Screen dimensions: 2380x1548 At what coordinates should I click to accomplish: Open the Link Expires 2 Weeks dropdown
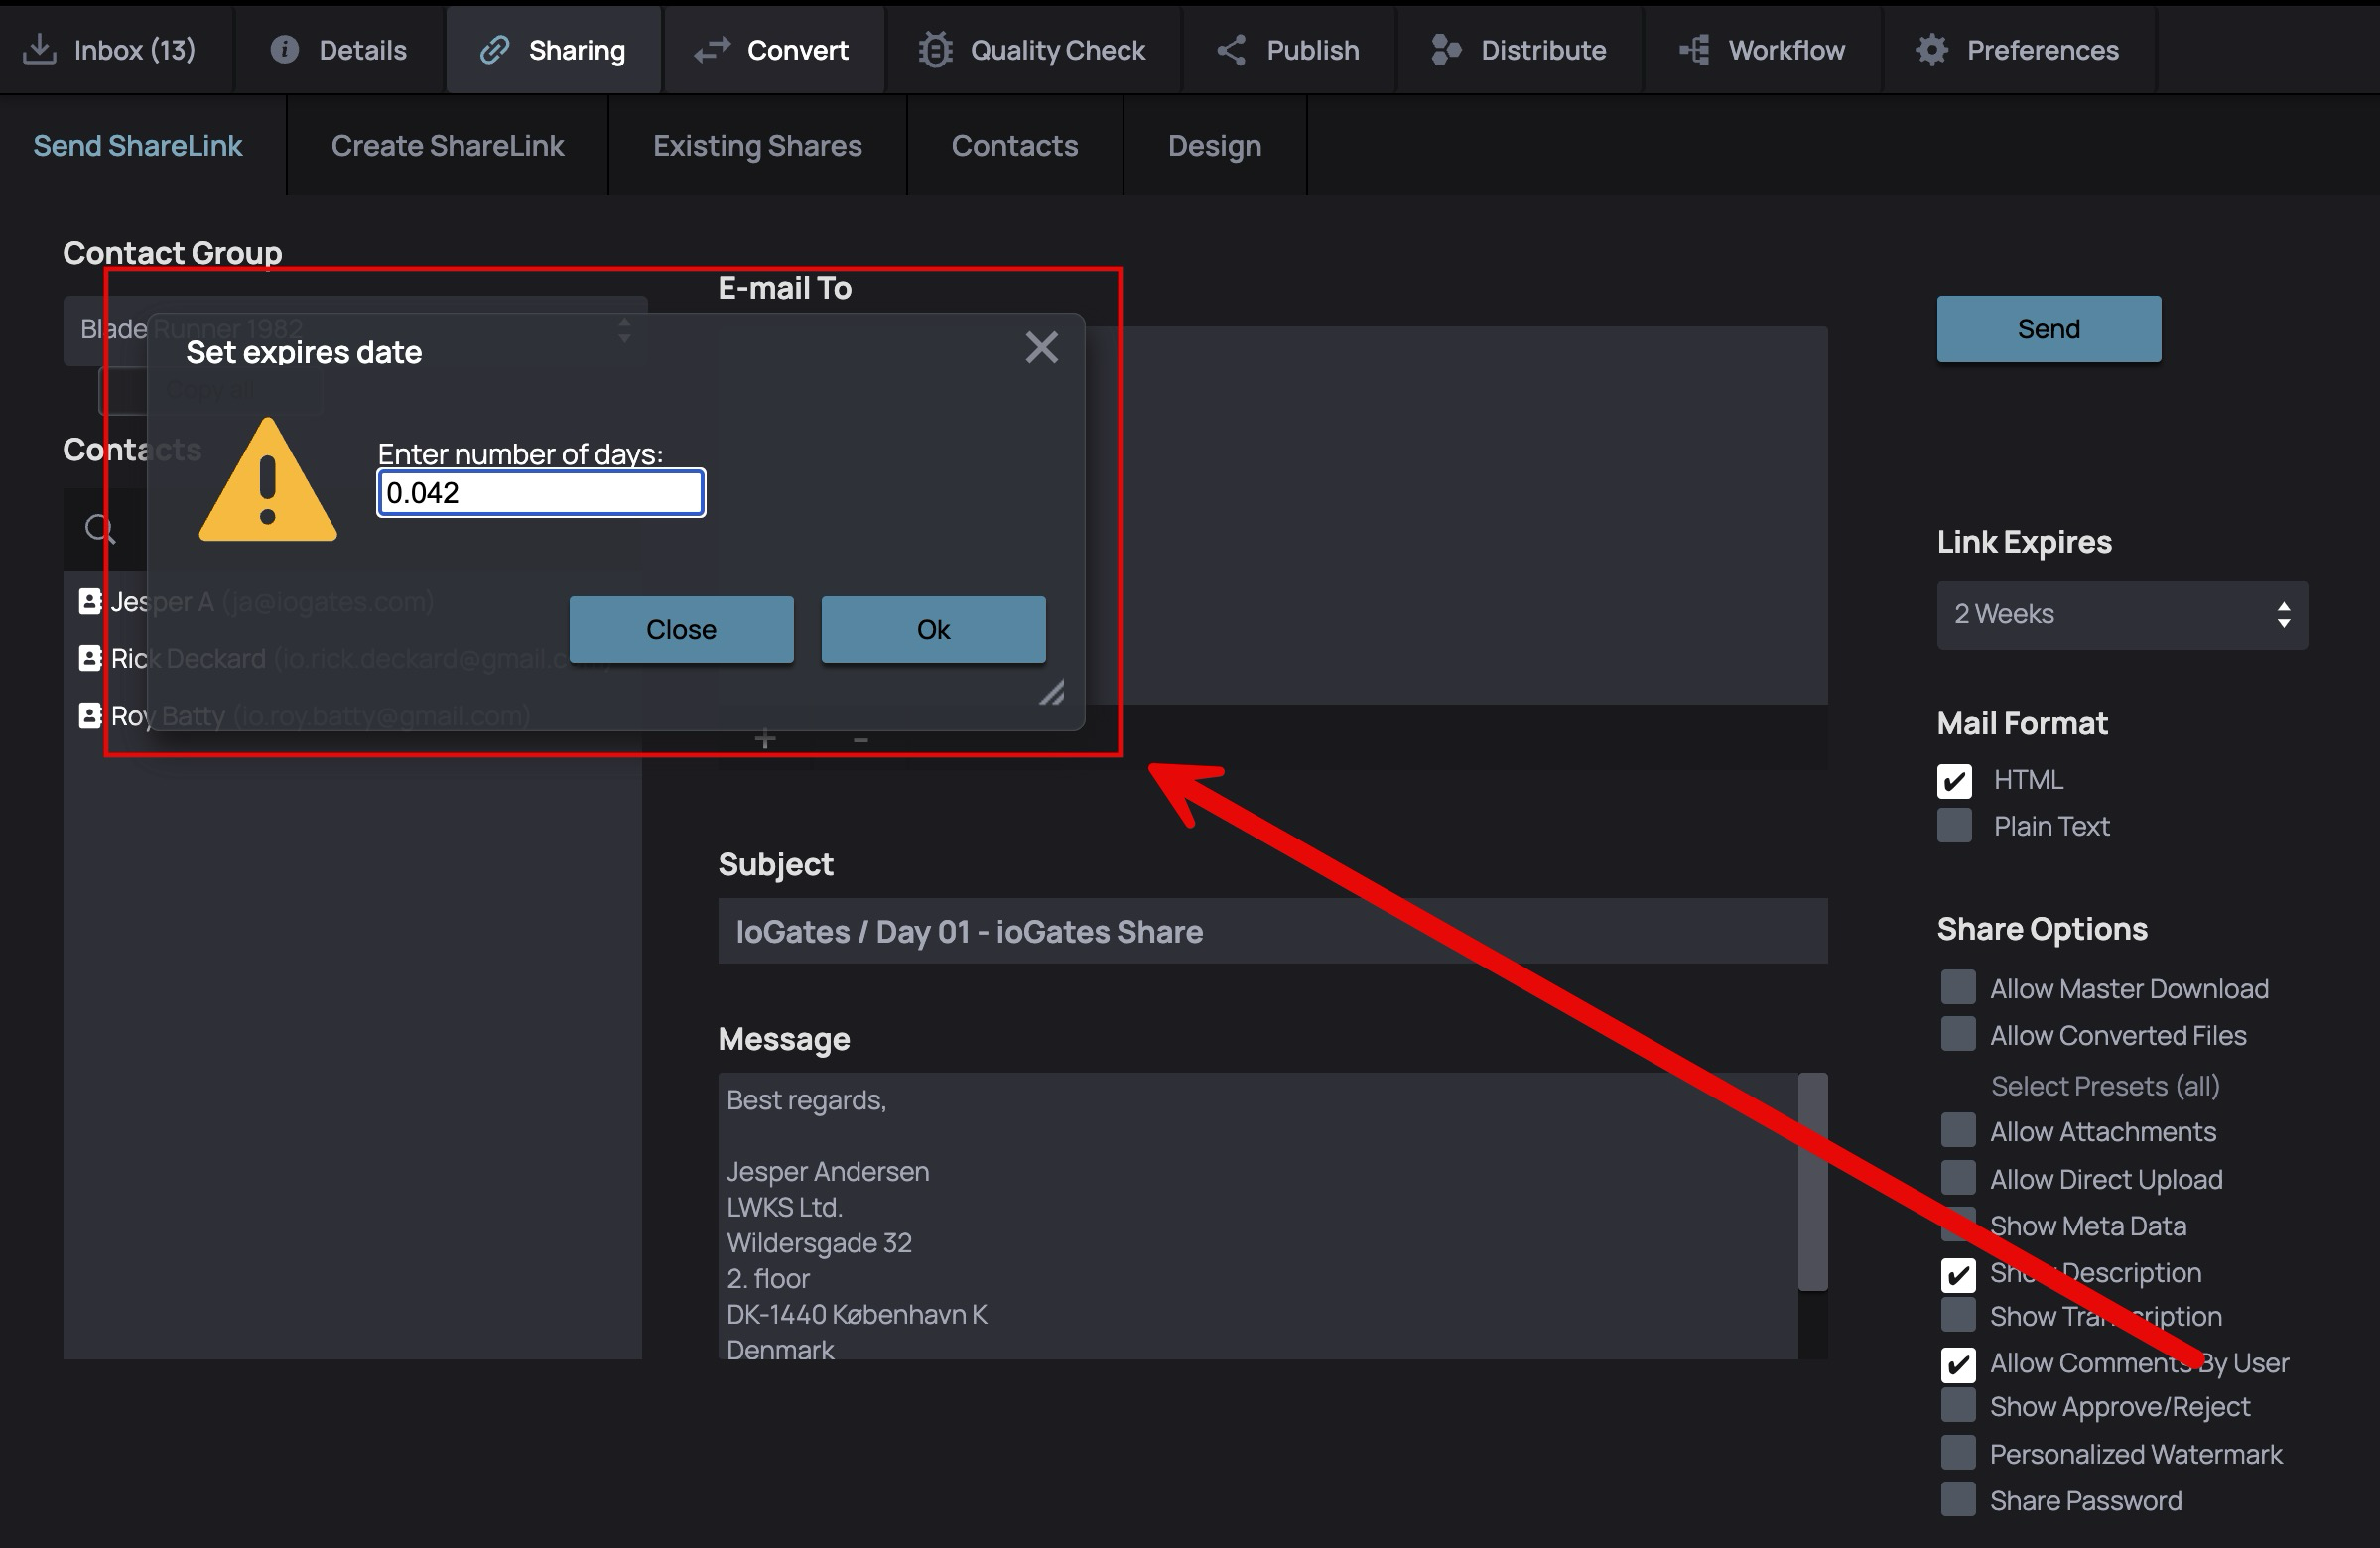click(2121, 614)
